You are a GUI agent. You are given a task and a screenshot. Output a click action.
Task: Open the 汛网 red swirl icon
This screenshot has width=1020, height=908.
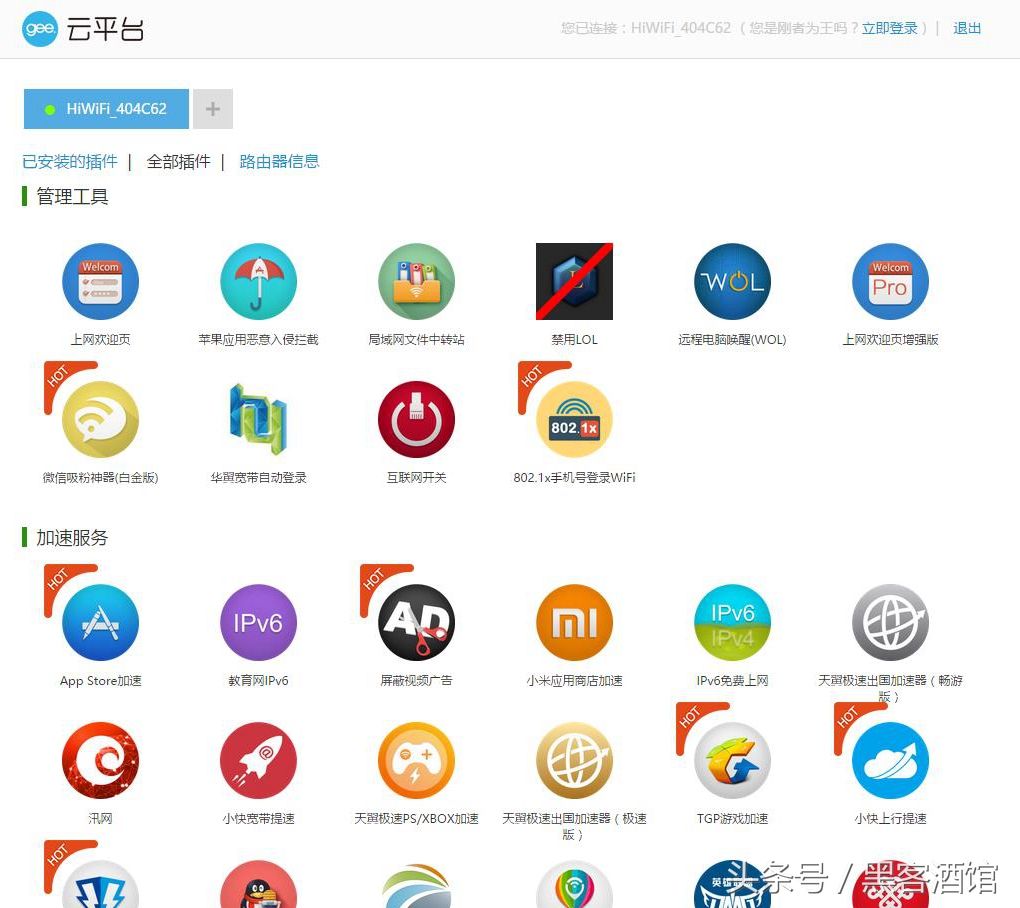pos(100,760)
